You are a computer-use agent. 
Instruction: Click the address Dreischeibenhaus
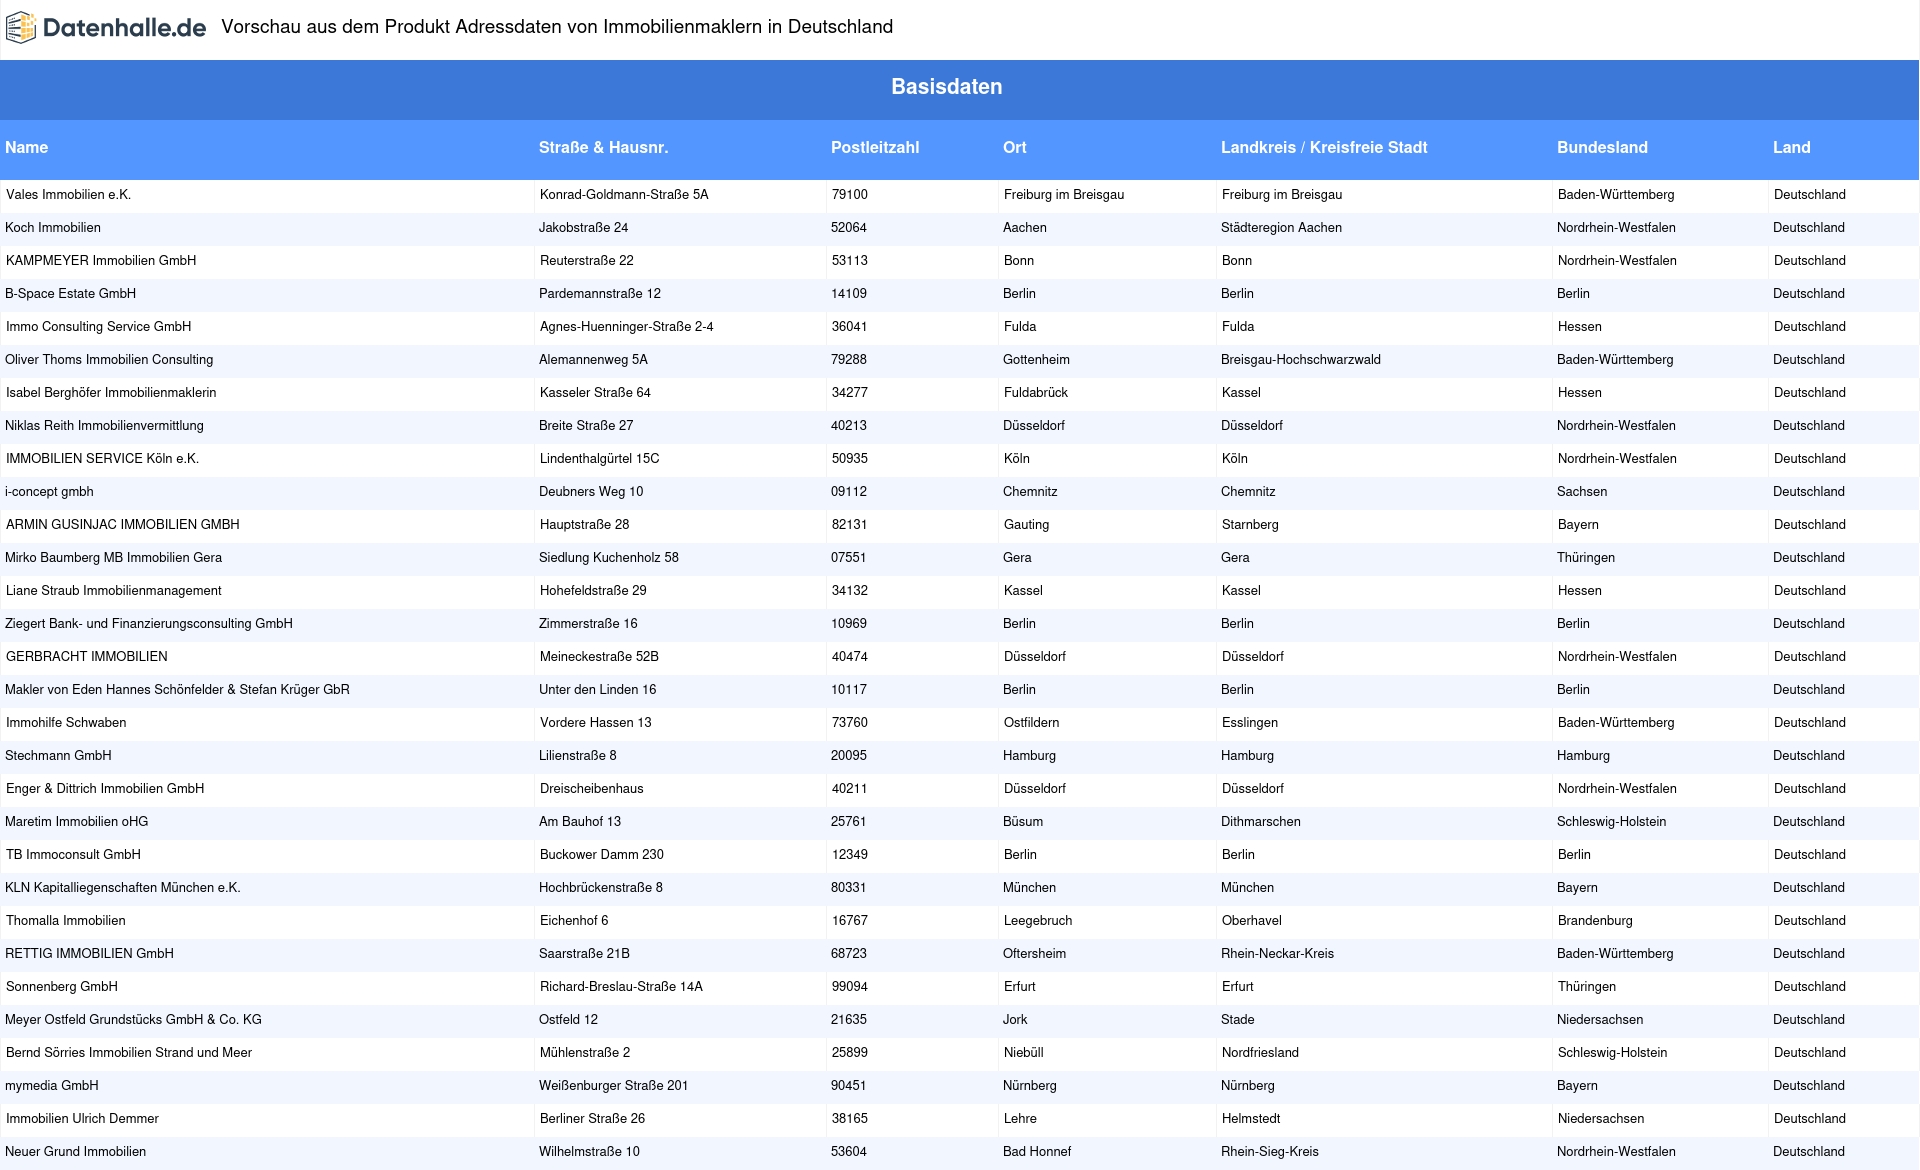coord(592,789)
